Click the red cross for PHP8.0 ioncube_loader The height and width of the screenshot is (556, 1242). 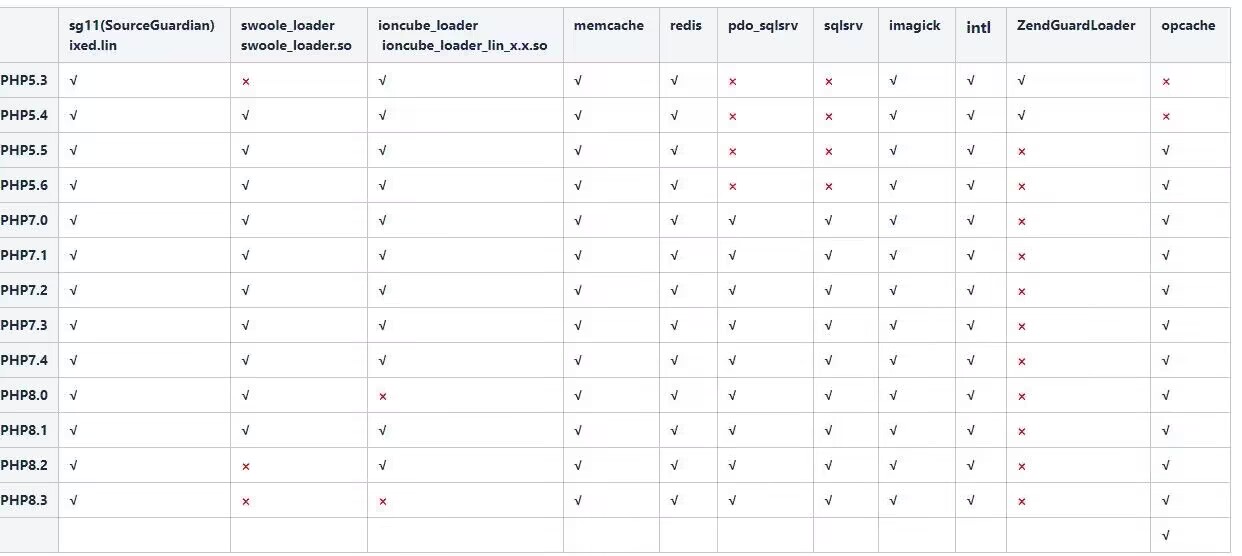(383, 396)
